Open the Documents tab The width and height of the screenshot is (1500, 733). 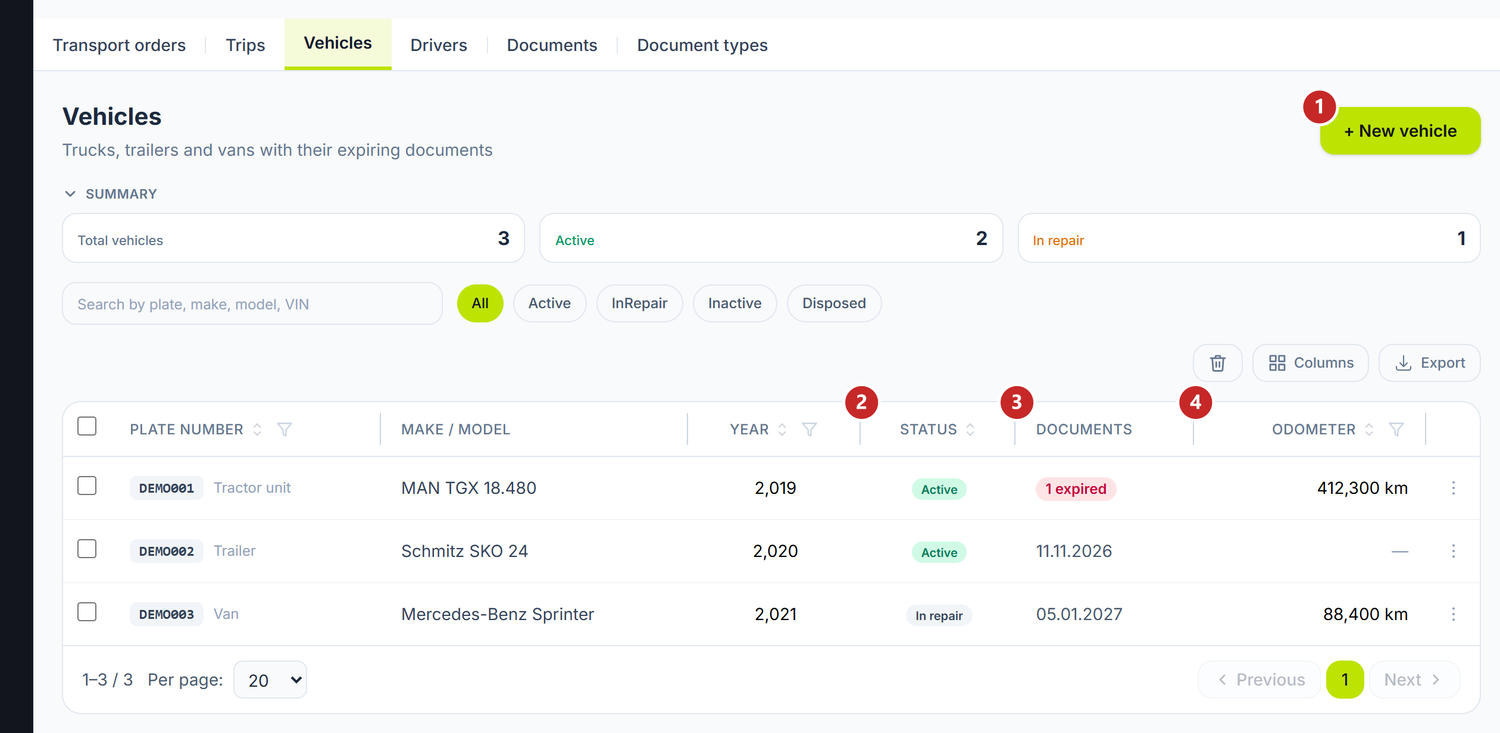coord(552,45)
